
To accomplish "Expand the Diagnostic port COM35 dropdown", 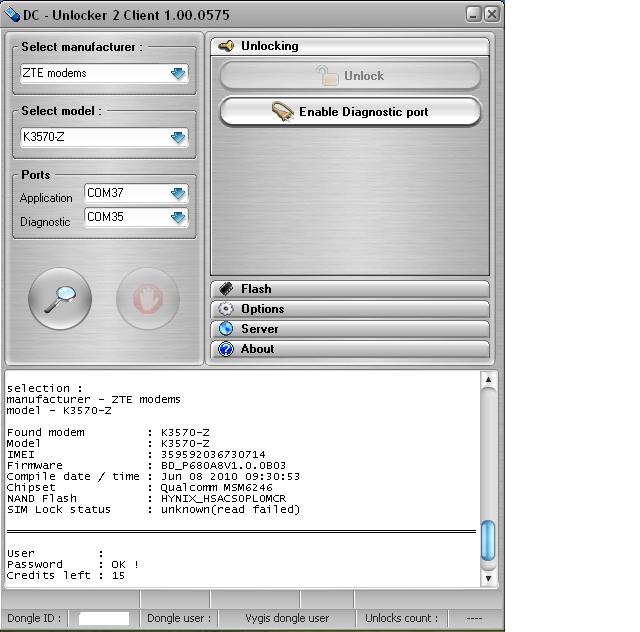I will click(x=178, y=217).
